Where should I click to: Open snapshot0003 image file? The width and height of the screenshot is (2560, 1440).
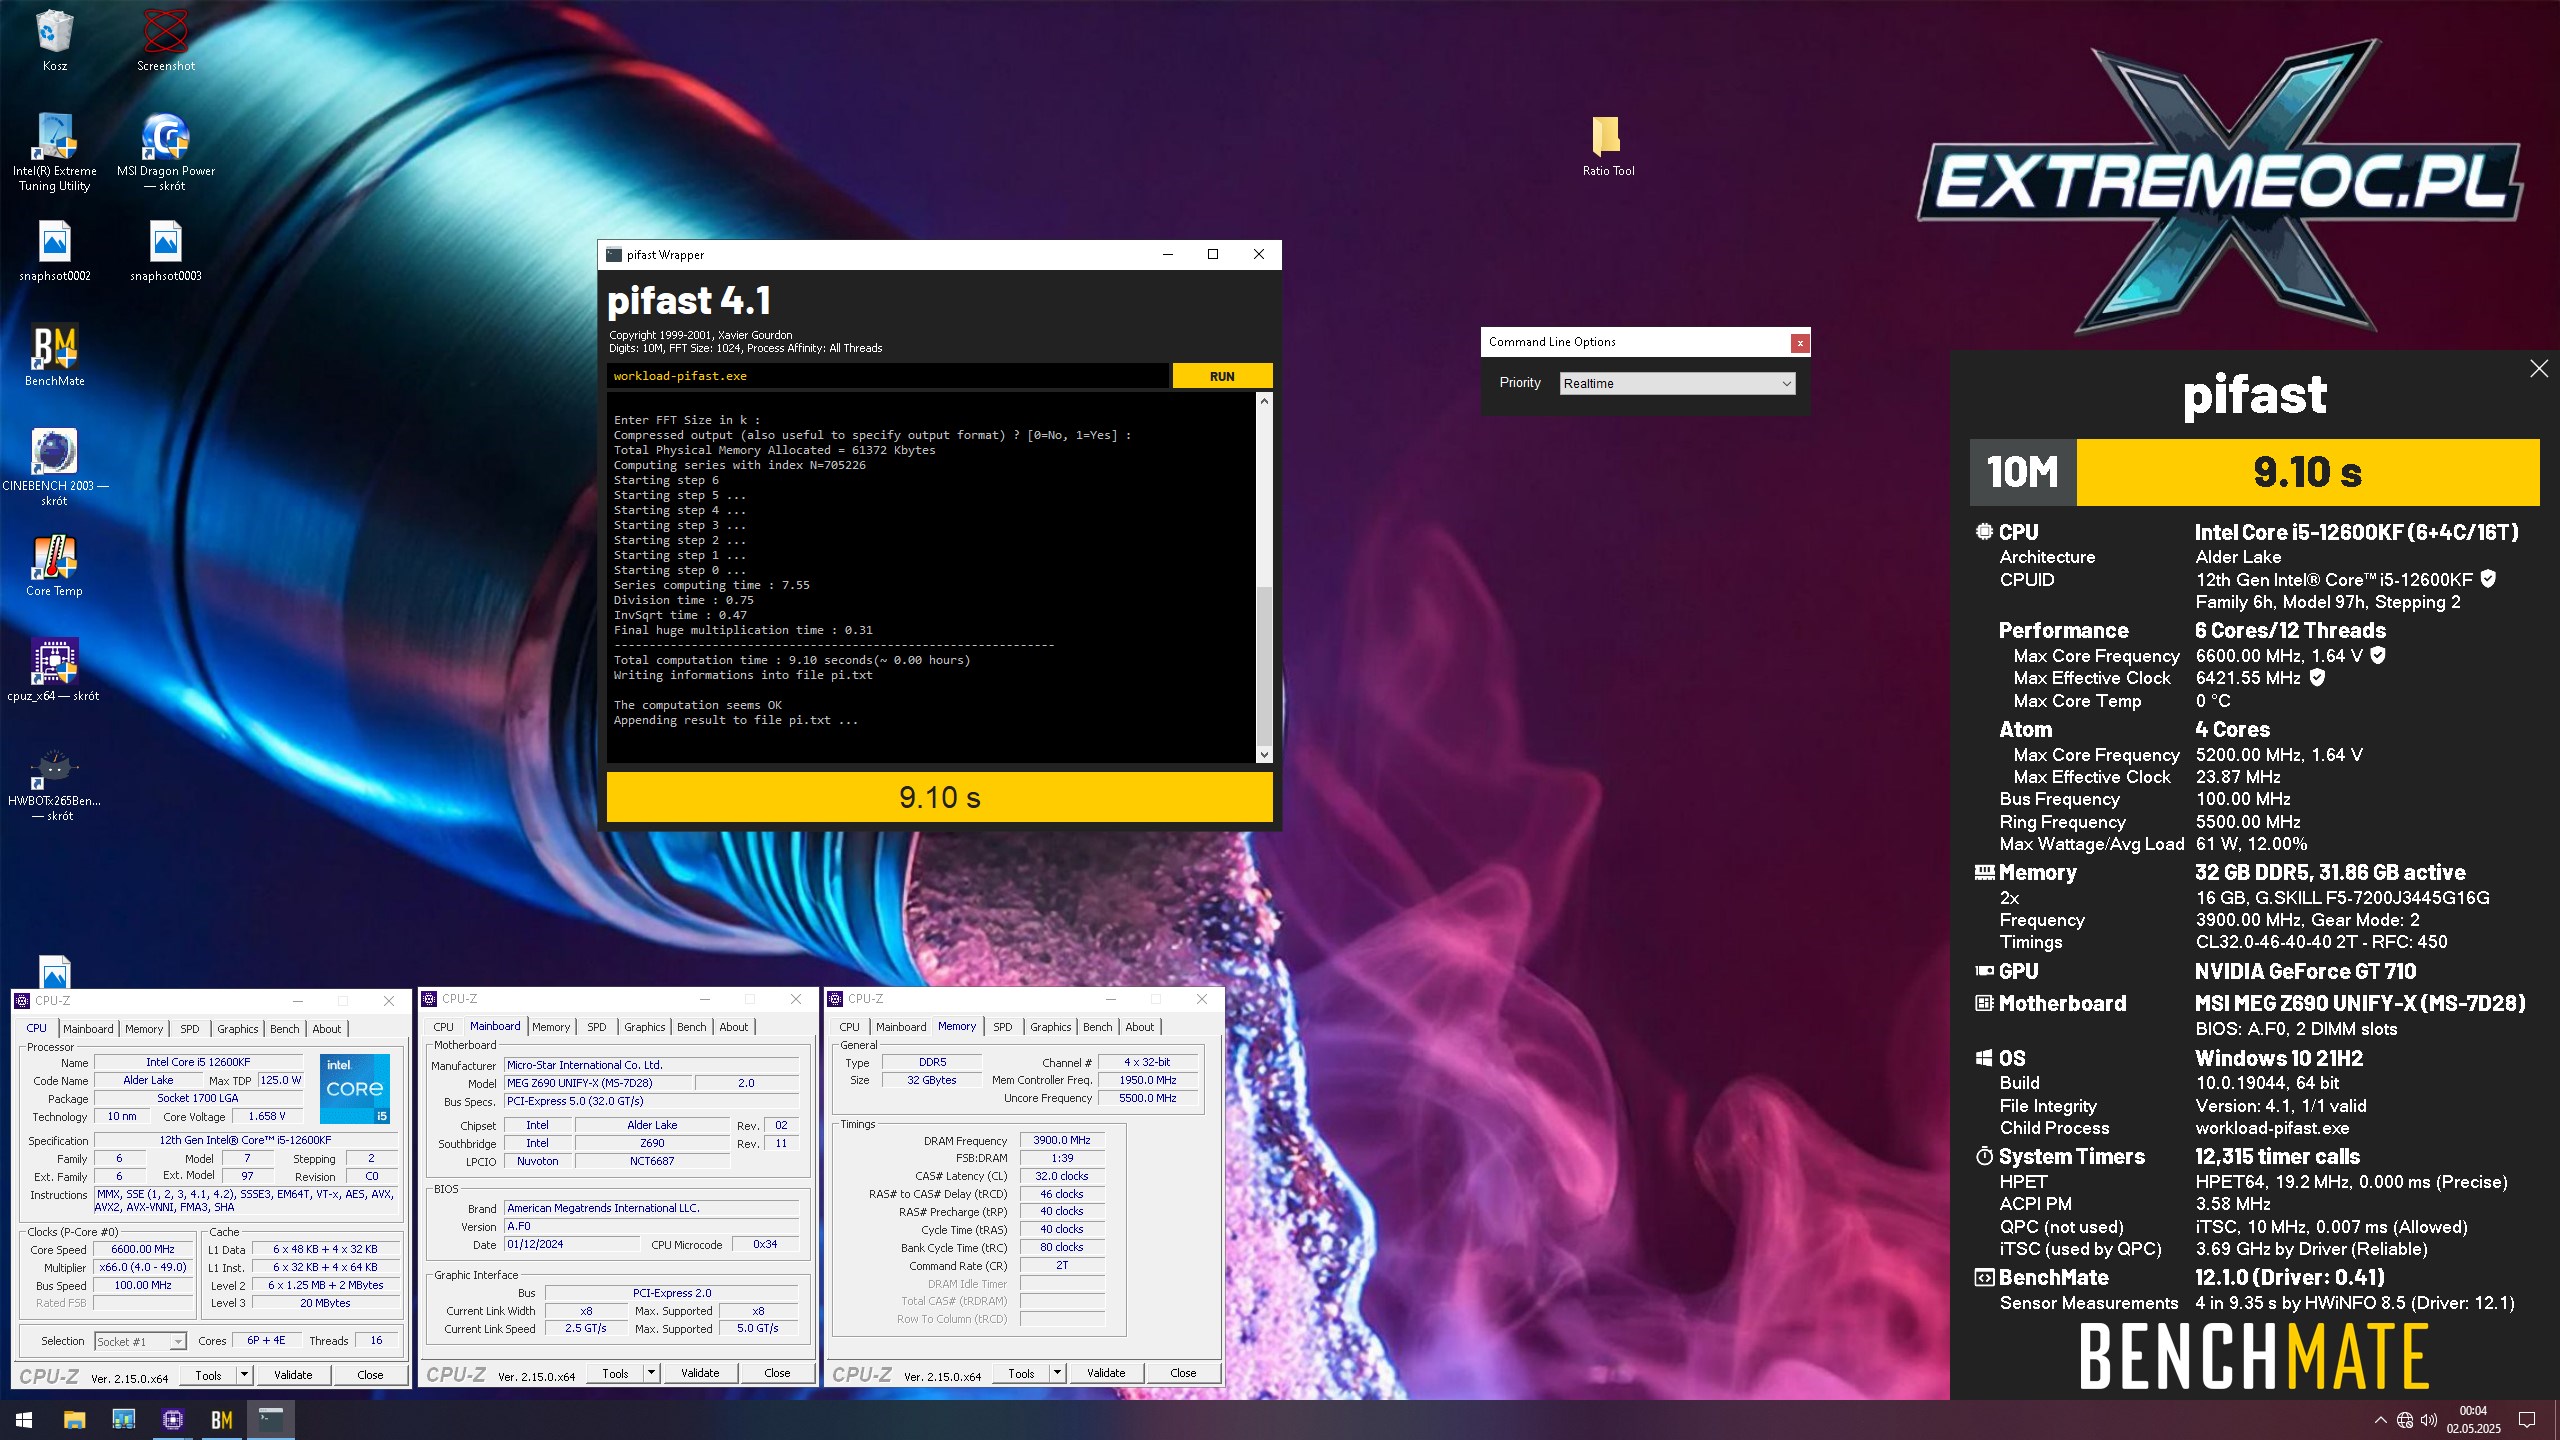coord(166,252)
